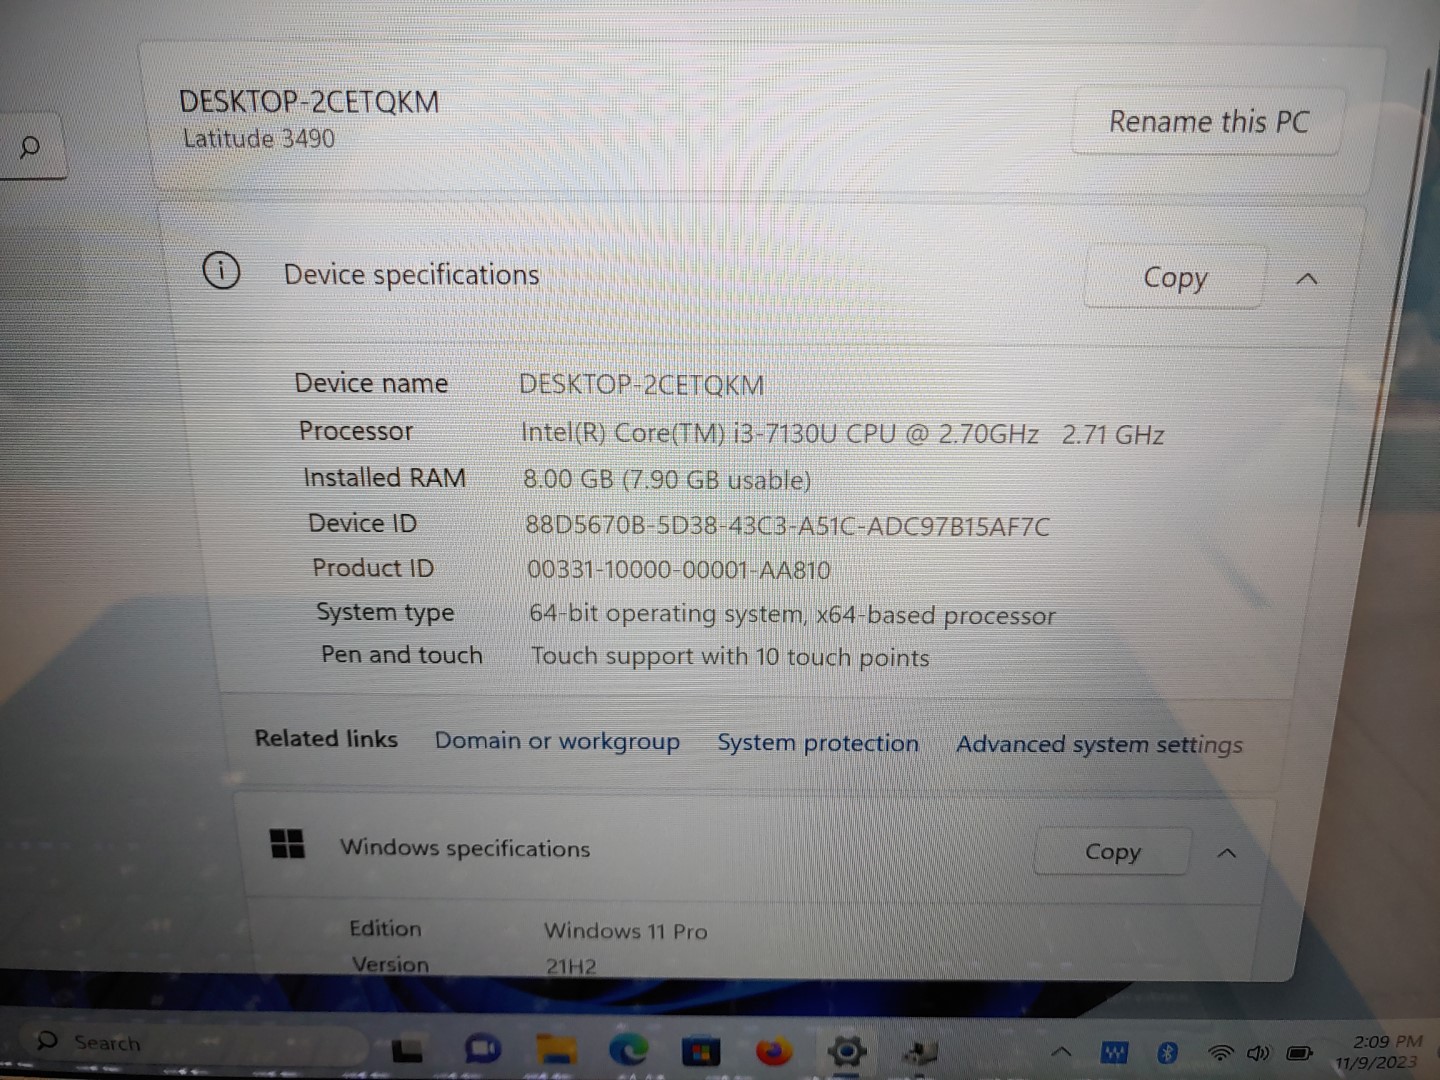1440x1080 pixels.
Task: Copy the Device specifications
Action: tap(1175, 278)
